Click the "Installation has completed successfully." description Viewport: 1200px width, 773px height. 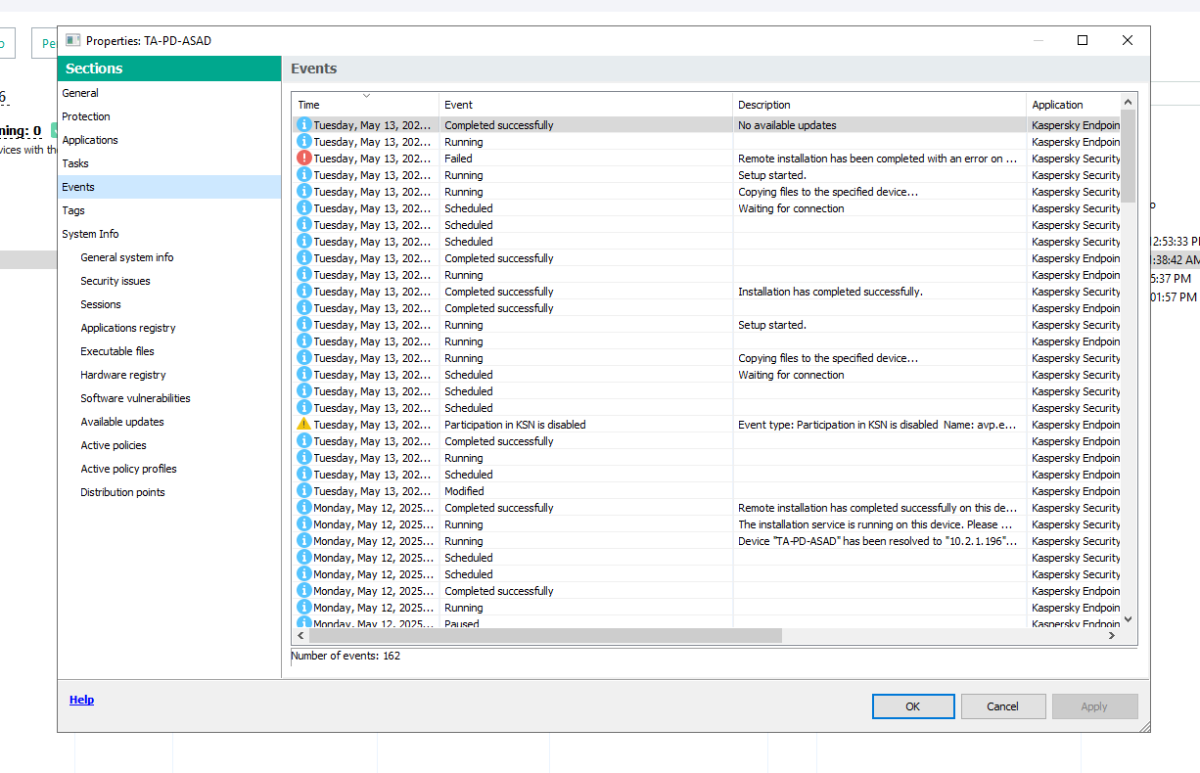tap(830, 291)
